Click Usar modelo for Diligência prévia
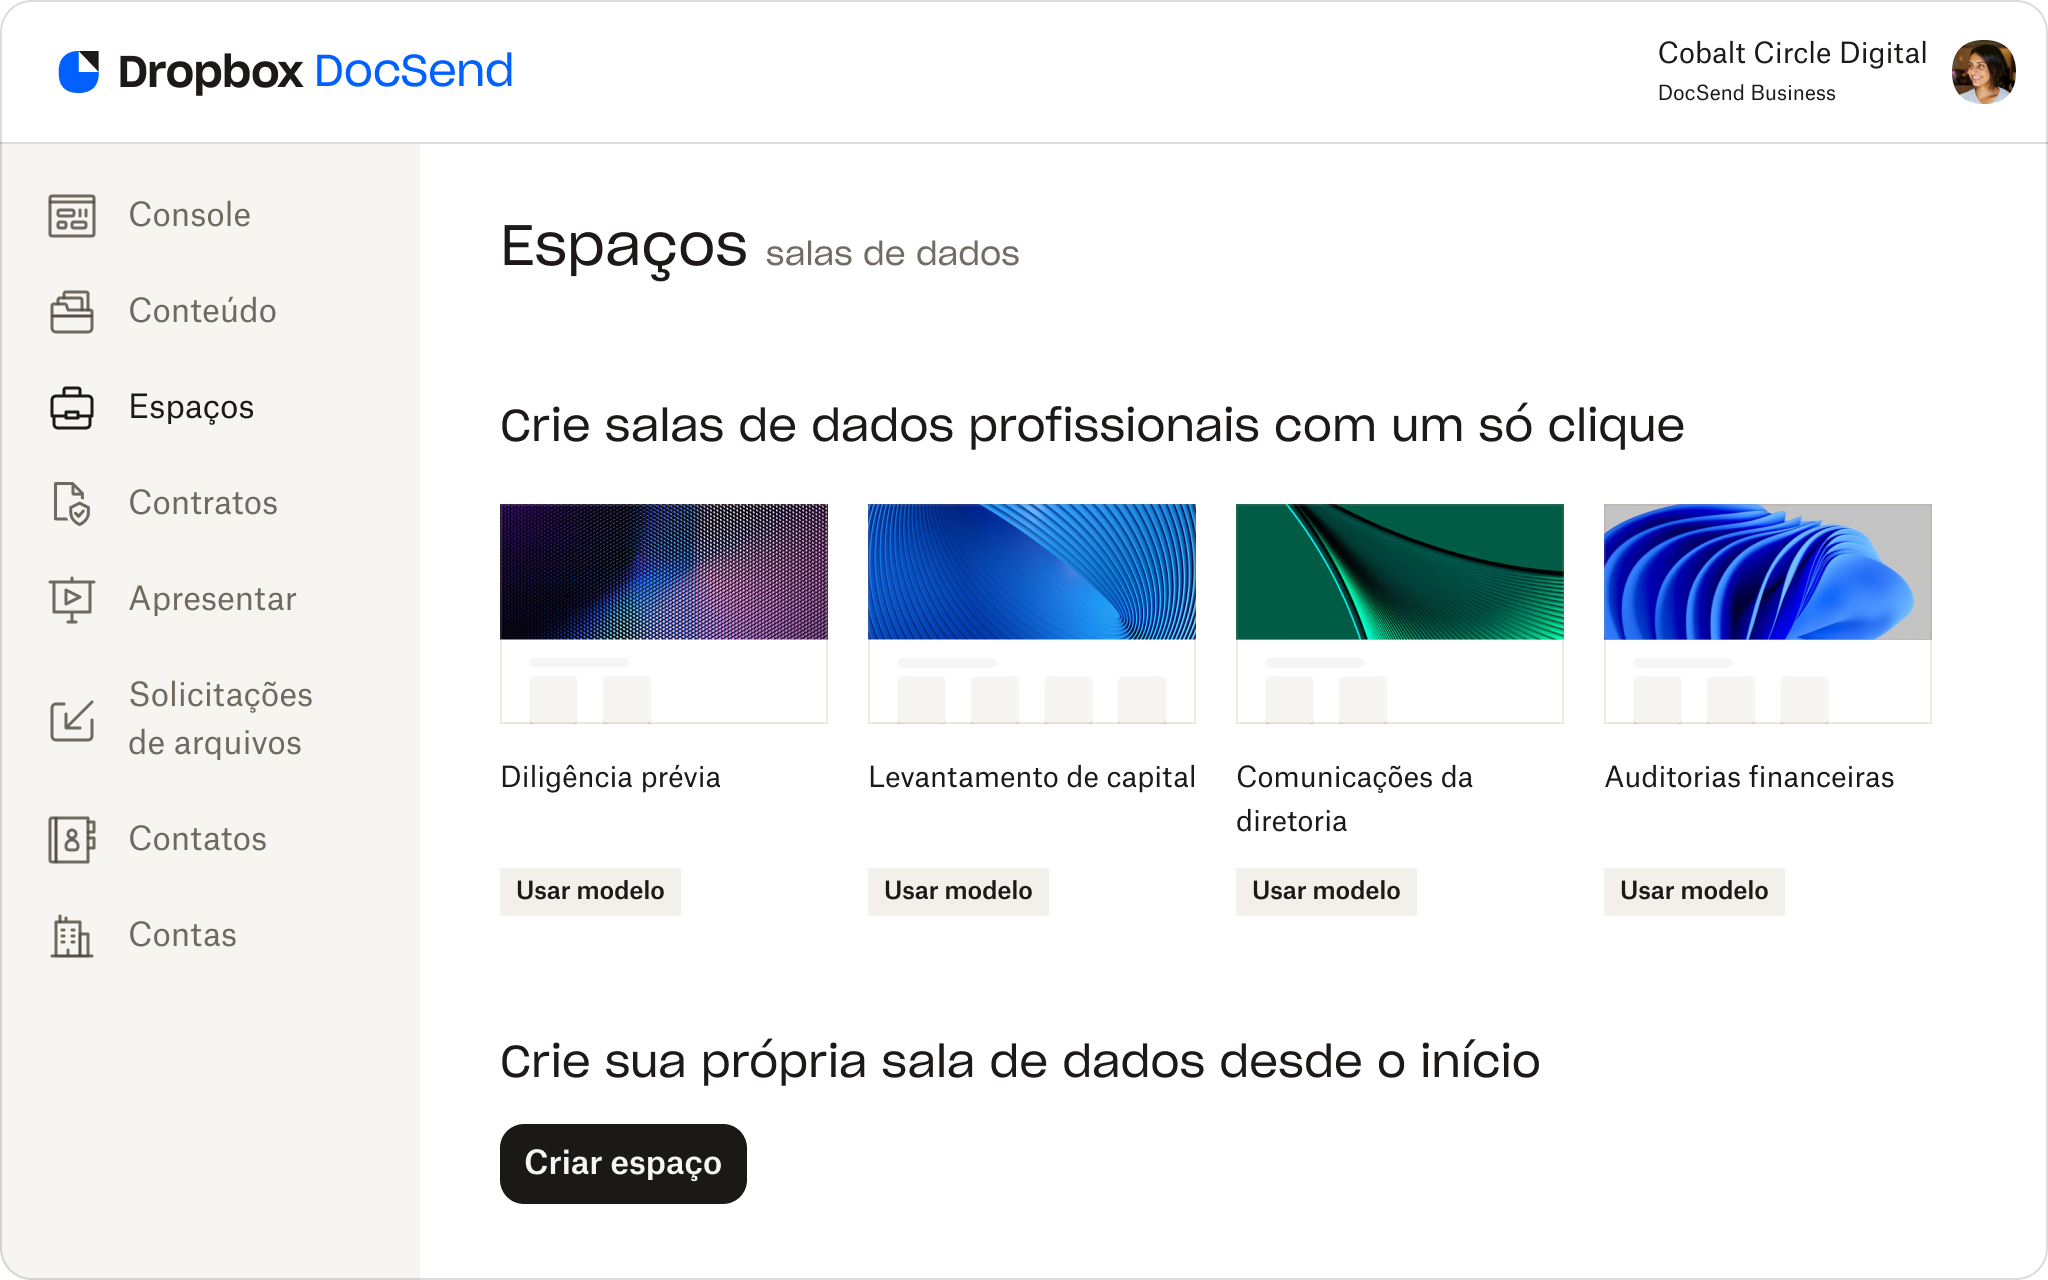Screen dimensions: 2048x1280 point(588,889)
